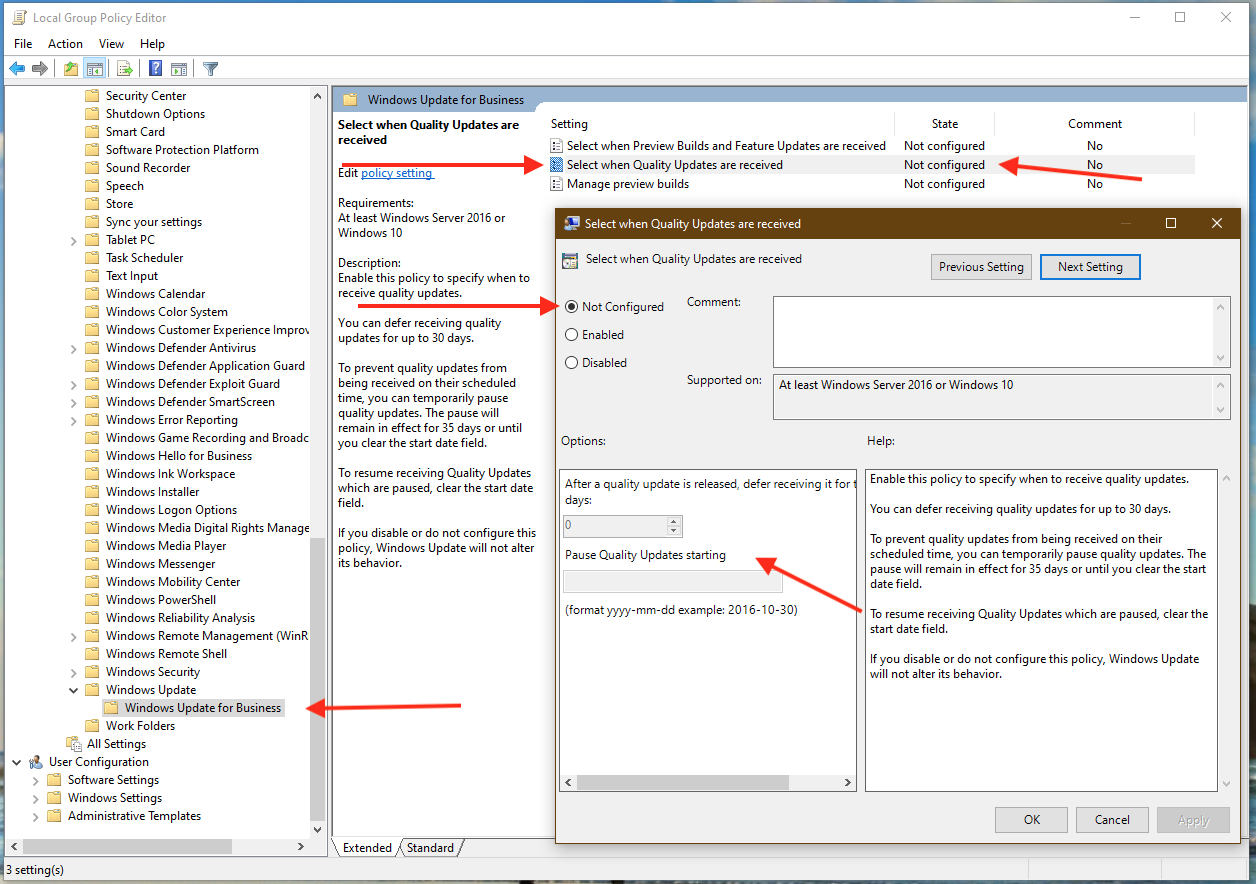
Task: Select the Enabled radio button
Action: [572, 335]
